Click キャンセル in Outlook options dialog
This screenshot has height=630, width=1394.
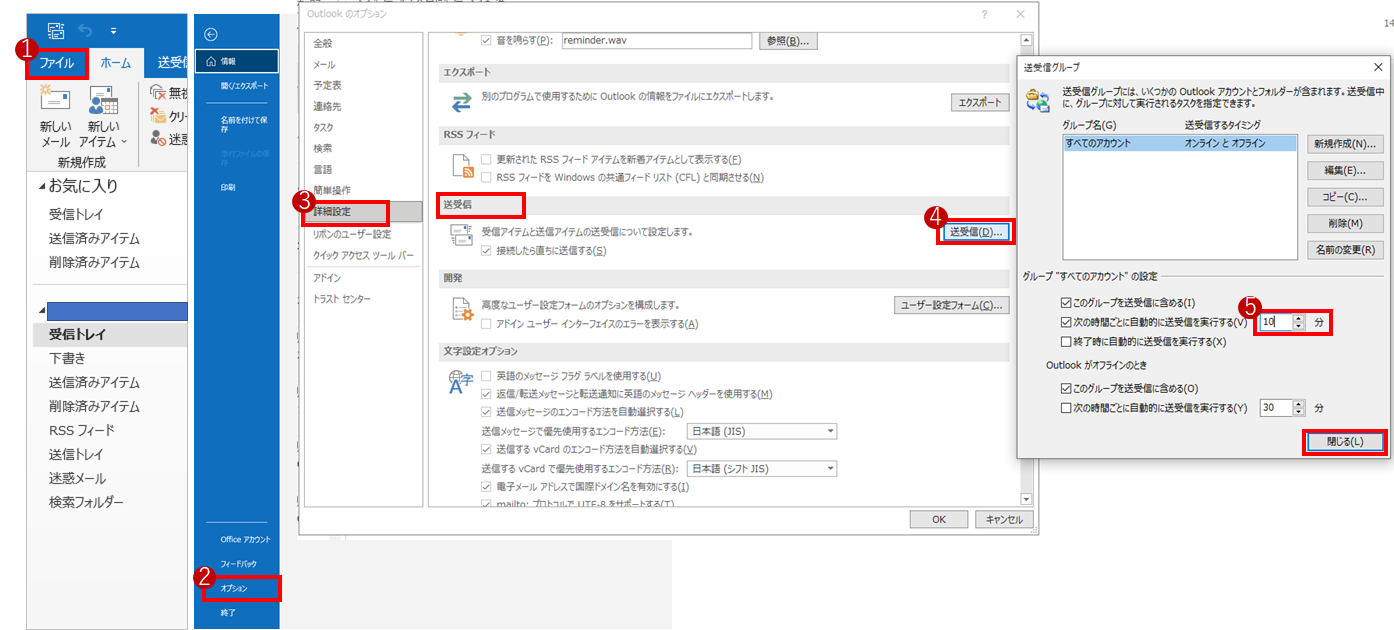coord(1003,519)
